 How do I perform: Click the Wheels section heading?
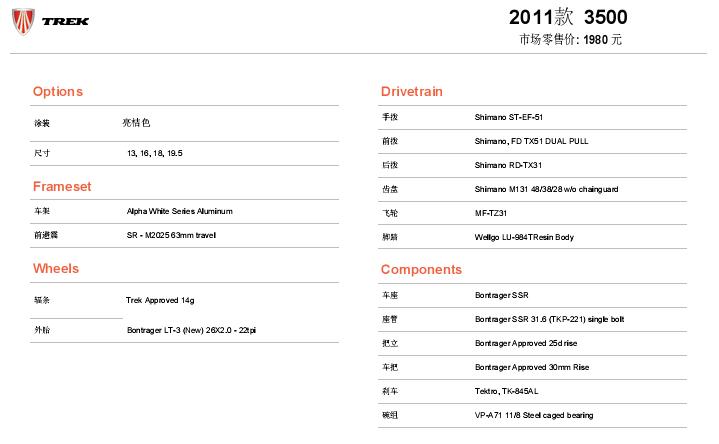(56, 269)
